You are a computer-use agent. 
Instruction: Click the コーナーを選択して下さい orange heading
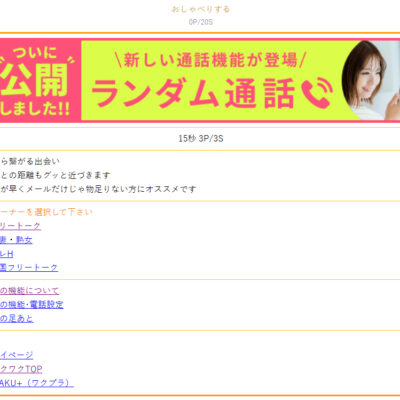click(x=46, y=212)
